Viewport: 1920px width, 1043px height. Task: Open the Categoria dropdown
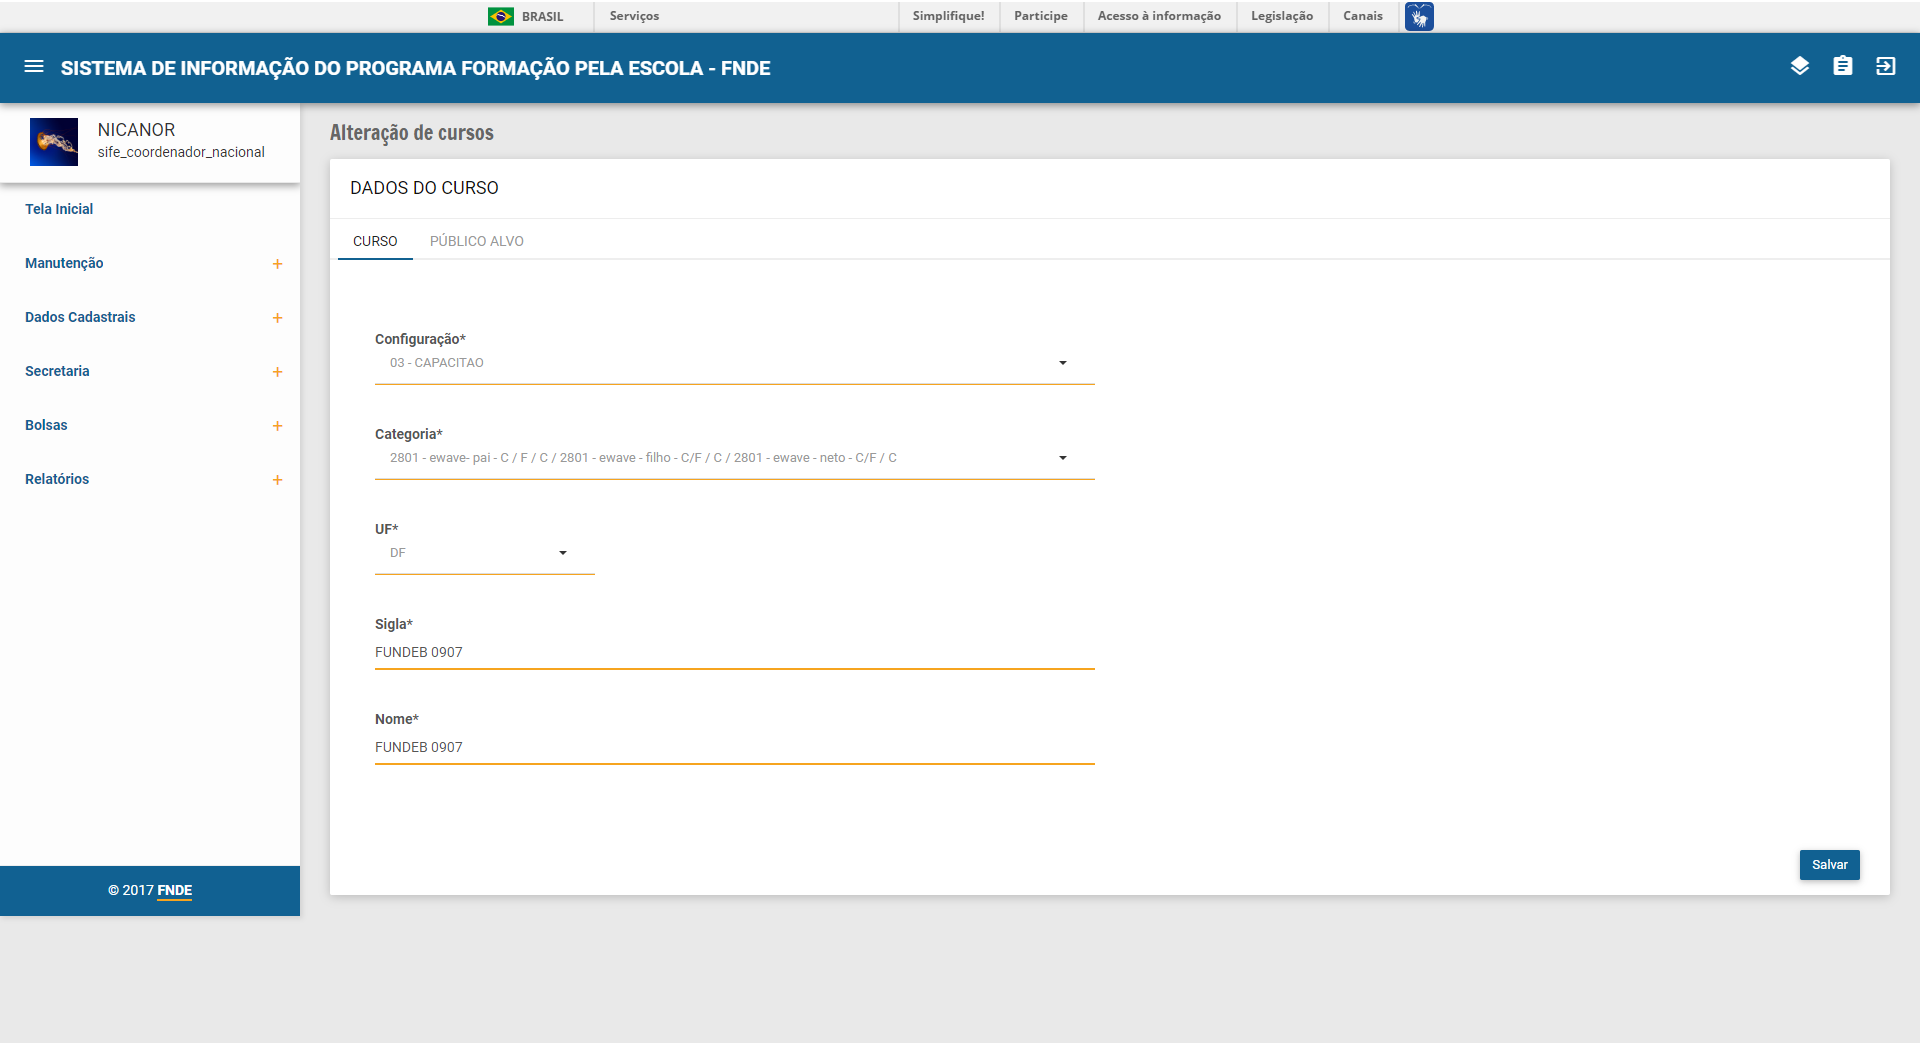pyautogui.click(x=733, y=458)
